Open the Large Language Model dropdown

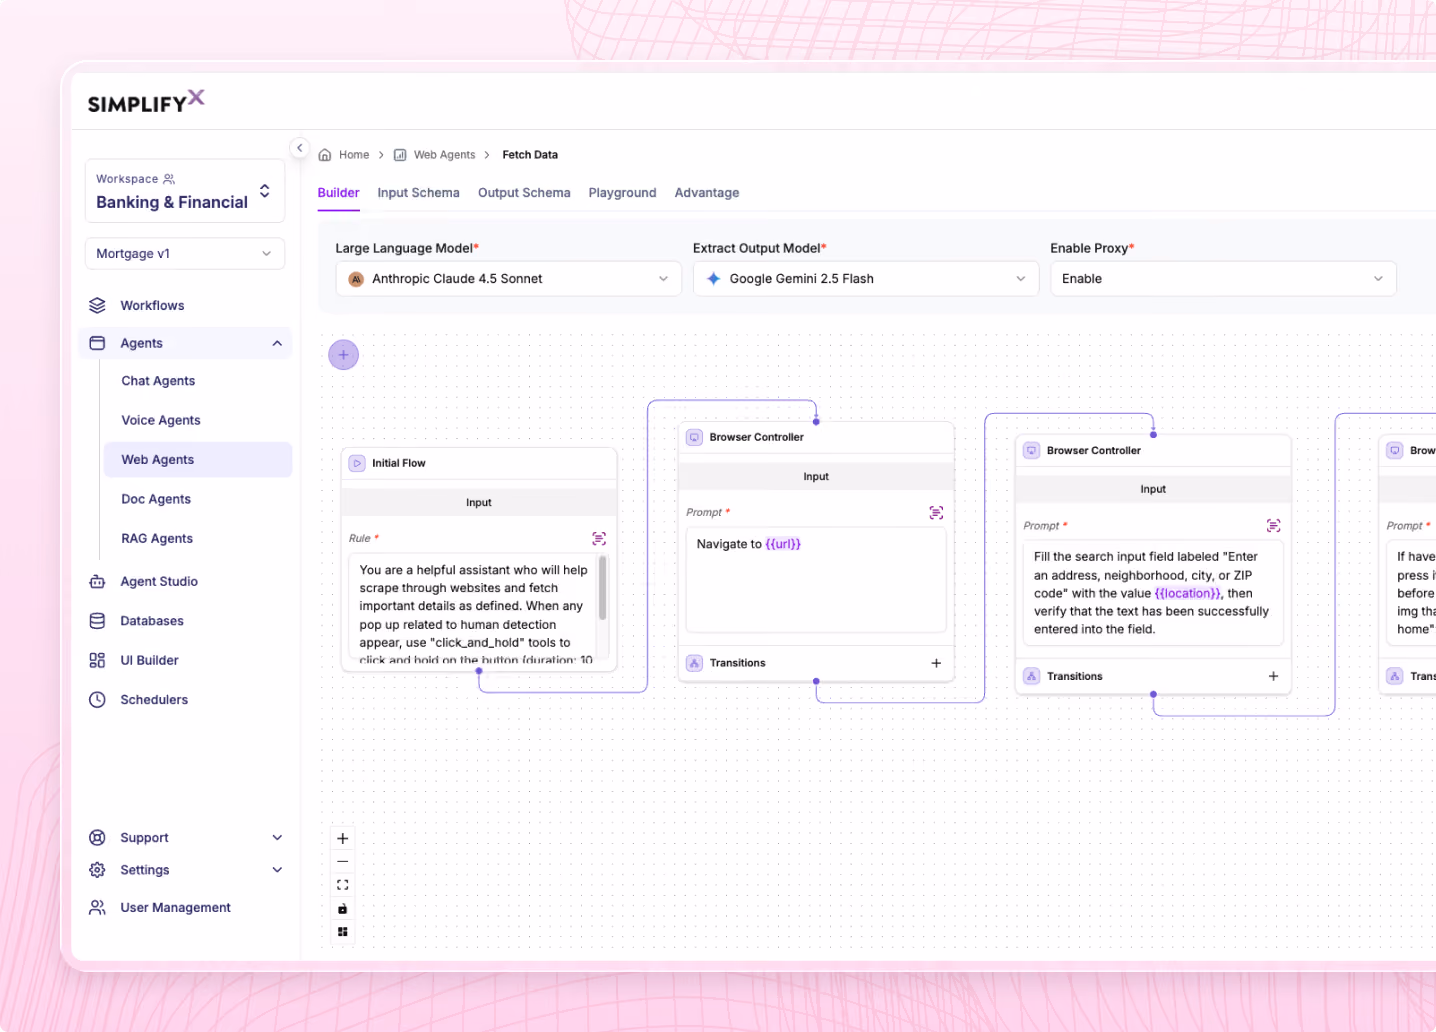click(508, 279)
